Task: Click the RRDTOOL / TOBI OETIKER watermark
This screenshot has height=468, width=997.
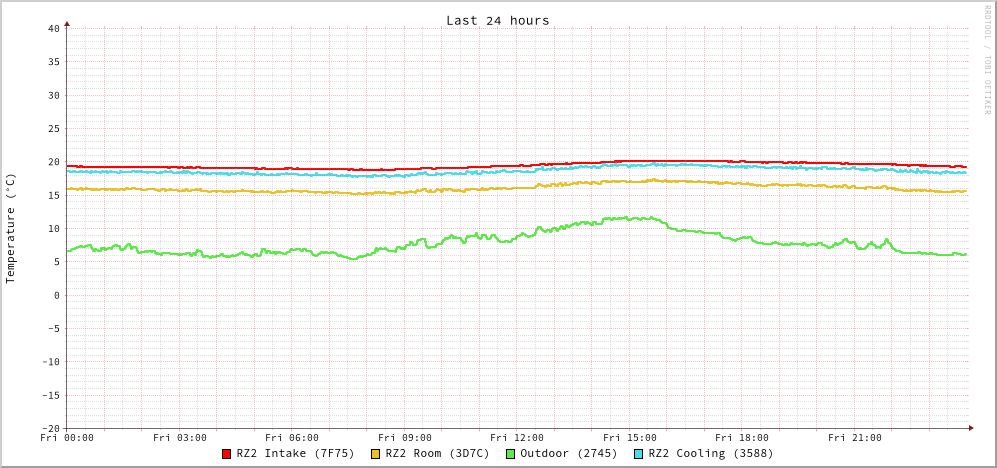Action: pyautogui.click(x=986, y=60)
